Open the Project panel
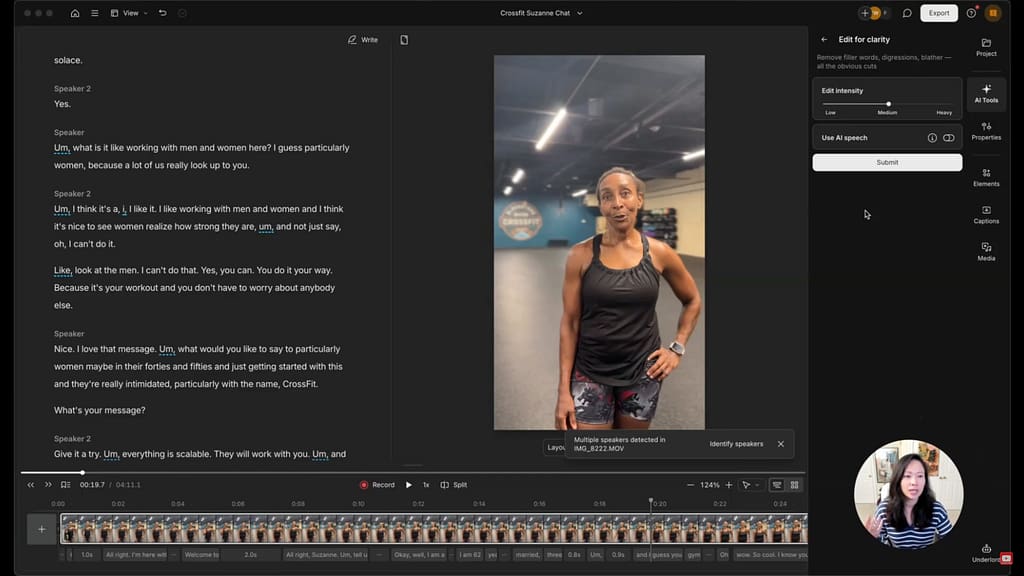The width and height of the screenshot is (1024, 576). tap(986, 48)
